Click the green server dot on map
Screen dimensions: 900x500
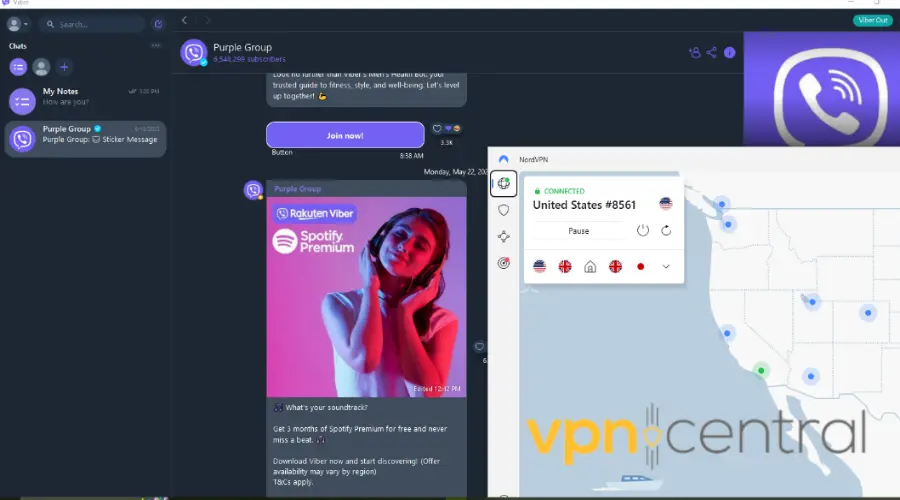click(x=761, y=371)
